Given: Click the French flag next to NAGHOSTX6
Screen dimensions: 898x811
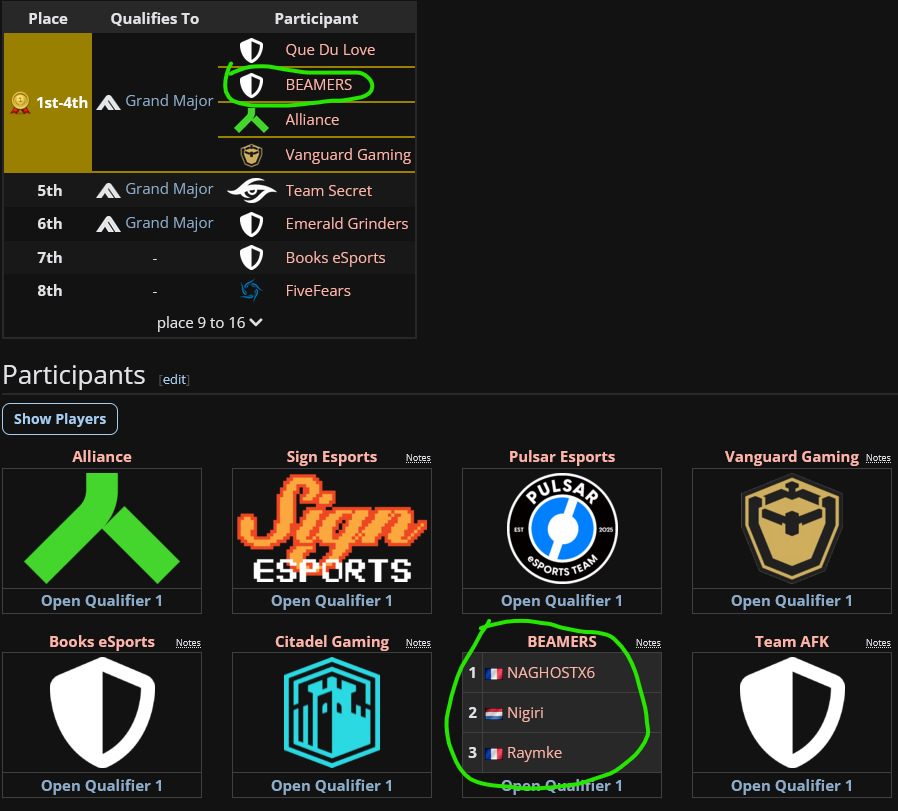Looking at the screenshot, I should pos(494,674).
